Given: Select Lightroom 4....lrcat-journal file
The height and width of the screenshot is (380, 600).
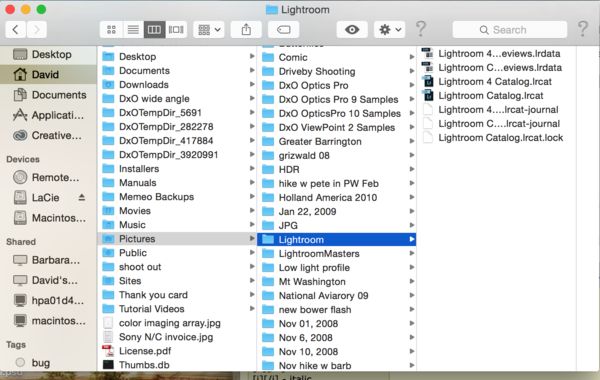Looking at the screenshot, I should pyautogui.click(x=496, y=109).
